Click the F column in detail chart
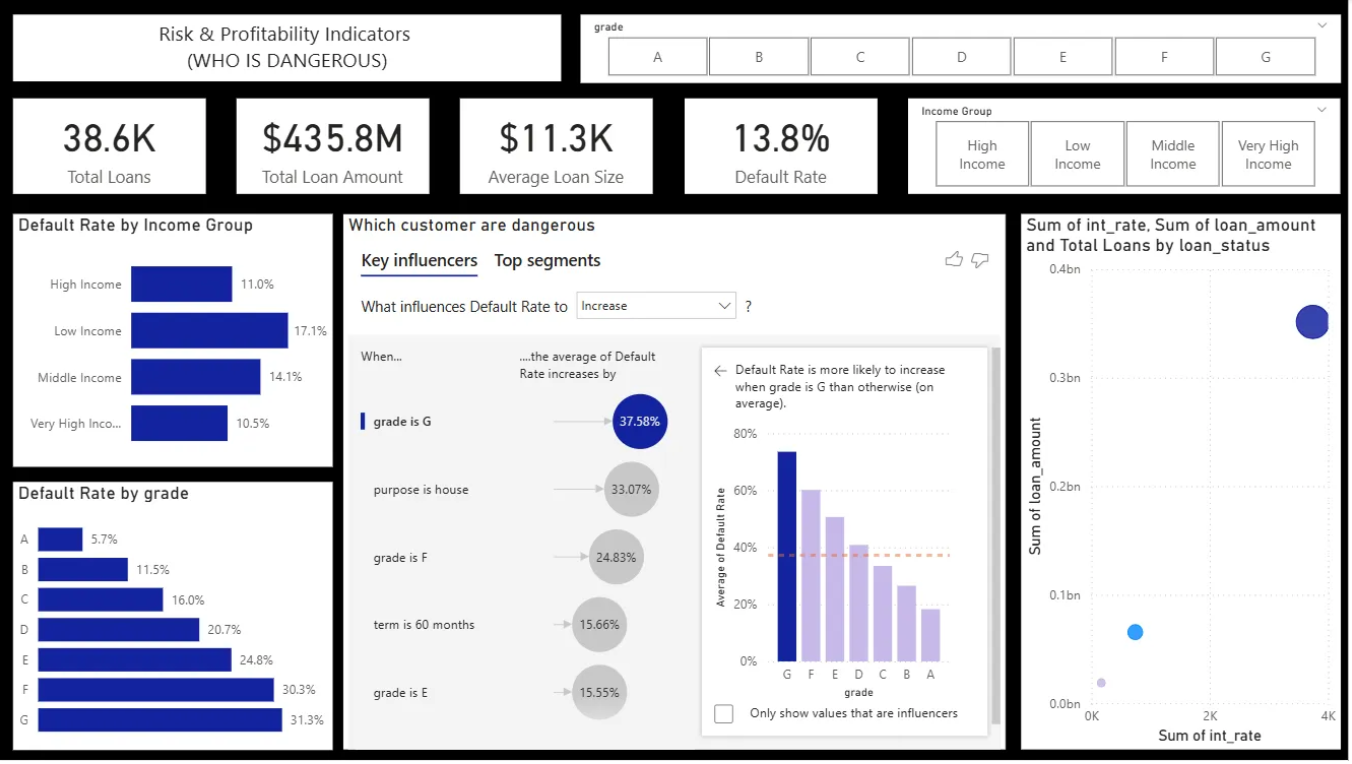 coord(811,576)
